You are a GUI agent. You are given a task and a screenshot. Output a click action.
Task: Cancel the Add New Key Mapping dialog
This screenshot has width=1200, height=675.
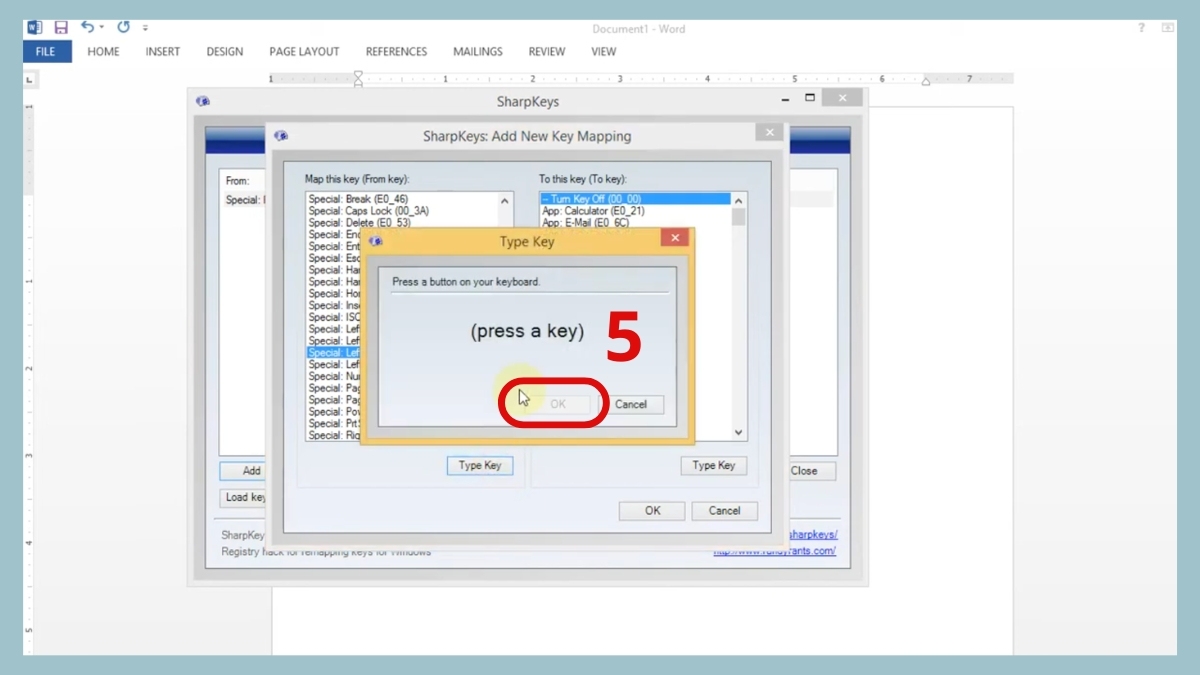pos(725,510)
